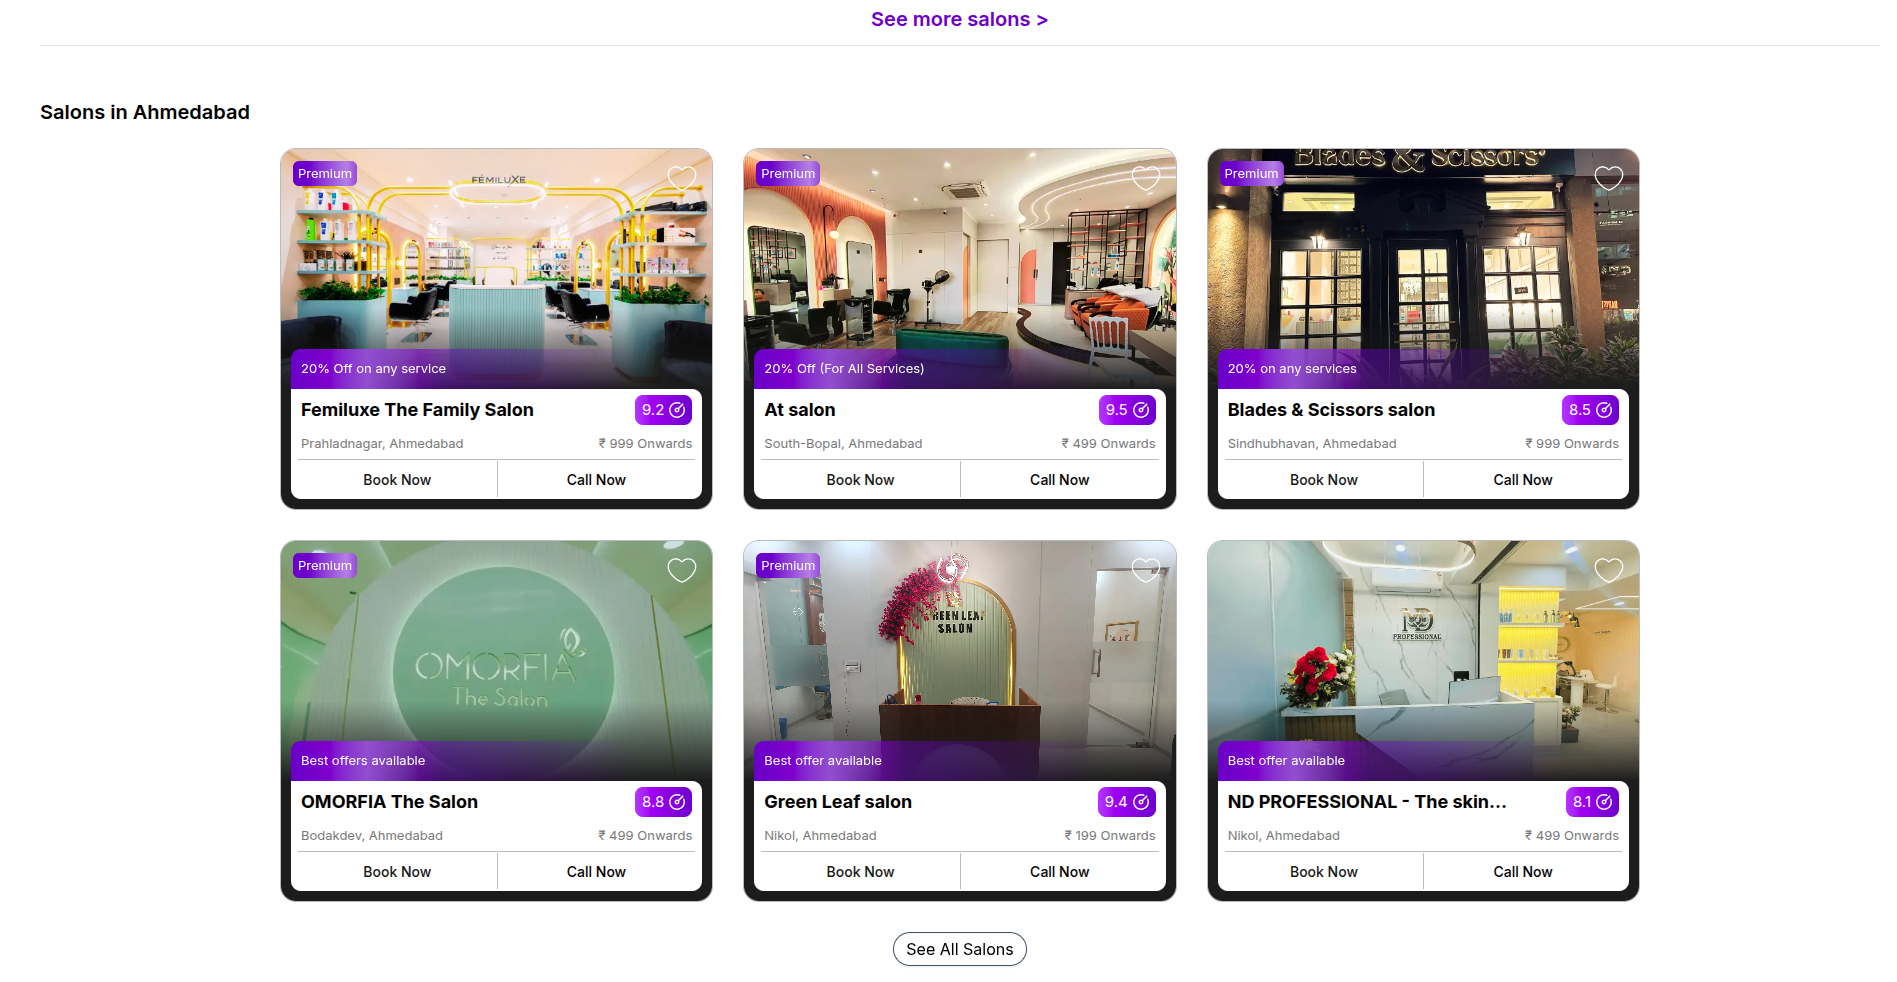Favorite Femiluxe The Family Salon with heart icon
Viewport: 1897px width, 982px height.
tap(682, 179)
